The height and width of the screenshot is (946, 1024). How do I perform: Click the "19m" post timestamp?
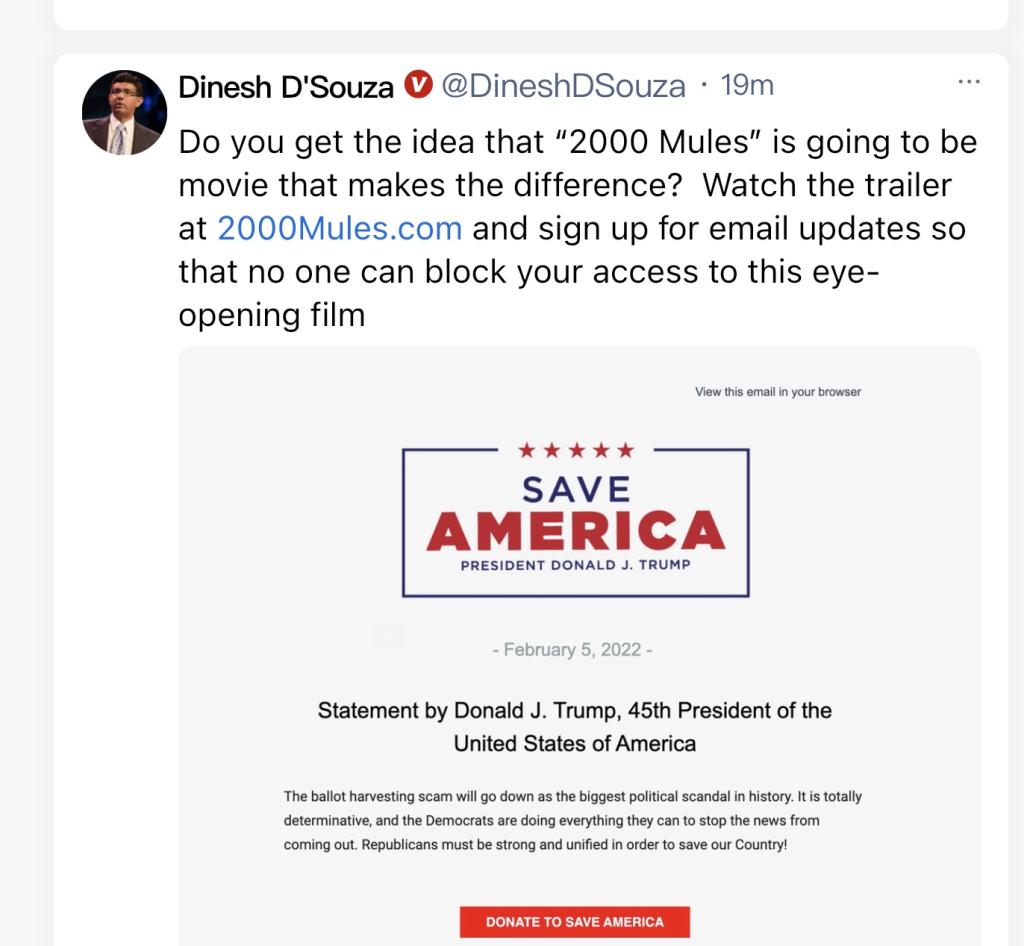747,86
